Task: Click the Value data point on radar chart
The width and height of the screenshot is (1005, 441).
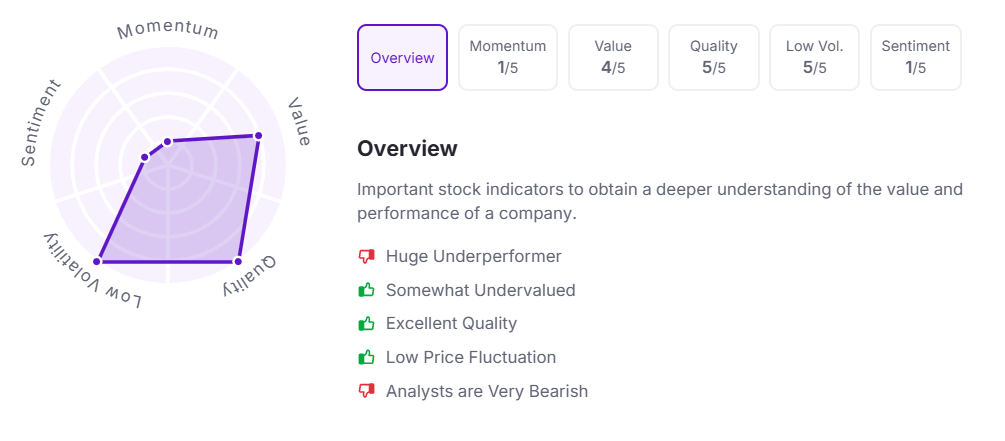Action: pos(258,135)
